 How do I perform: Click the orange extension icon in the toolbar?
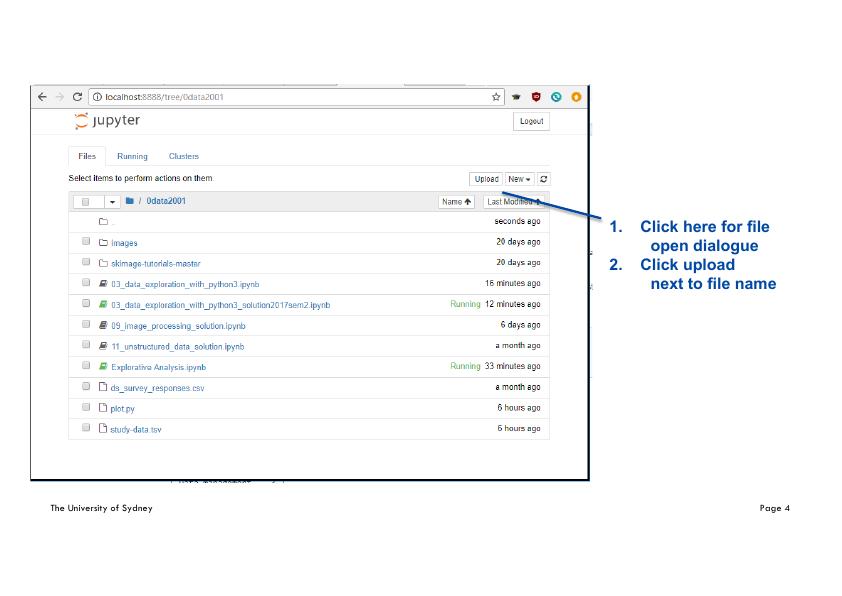coord(576,97)
